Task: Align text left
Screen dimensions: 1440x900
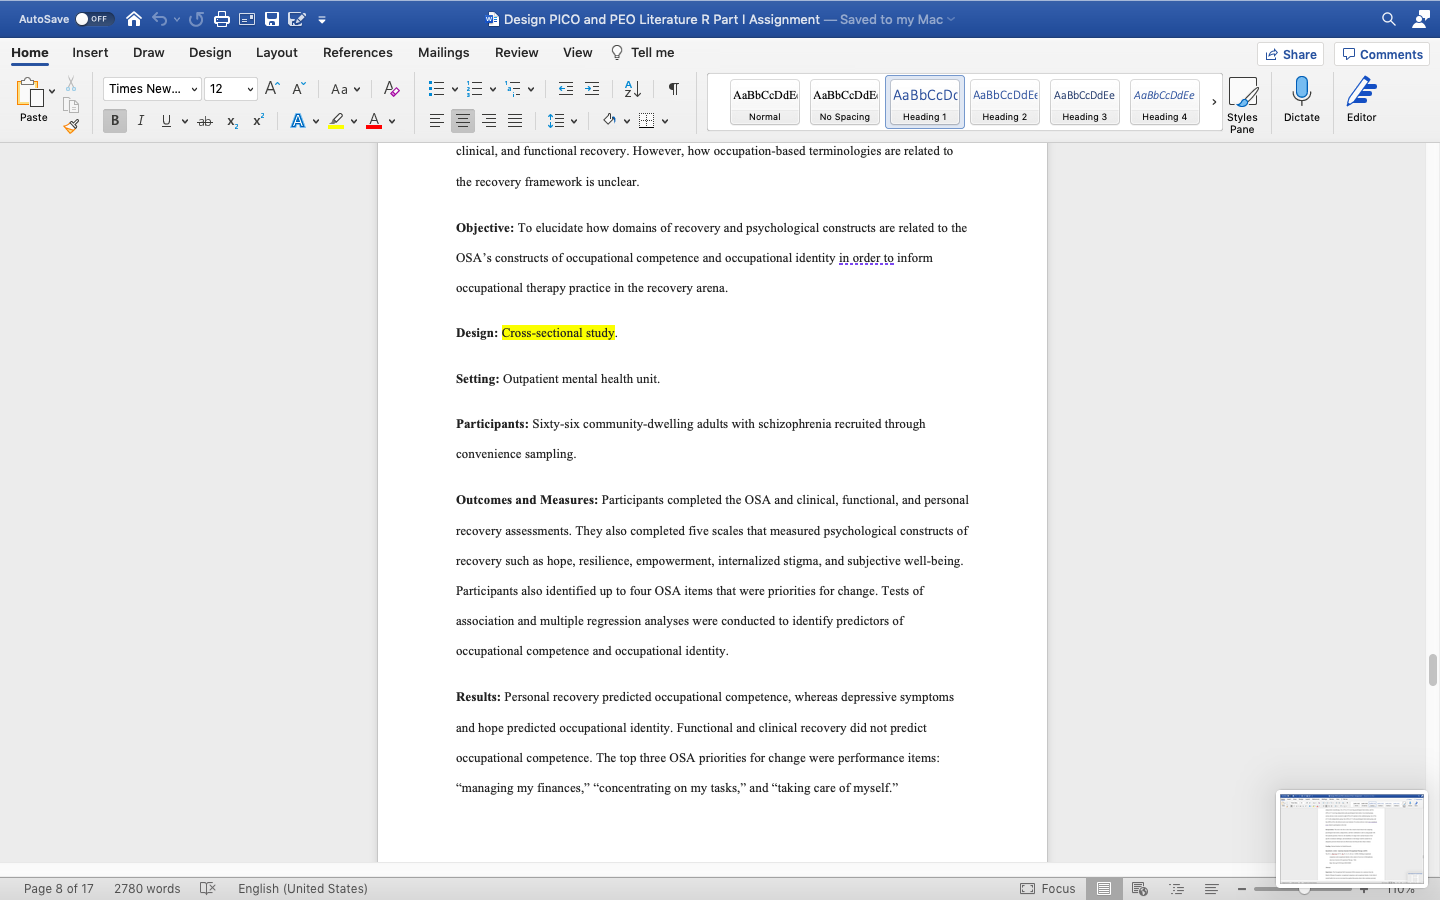Action: click(x=437, y=121)
